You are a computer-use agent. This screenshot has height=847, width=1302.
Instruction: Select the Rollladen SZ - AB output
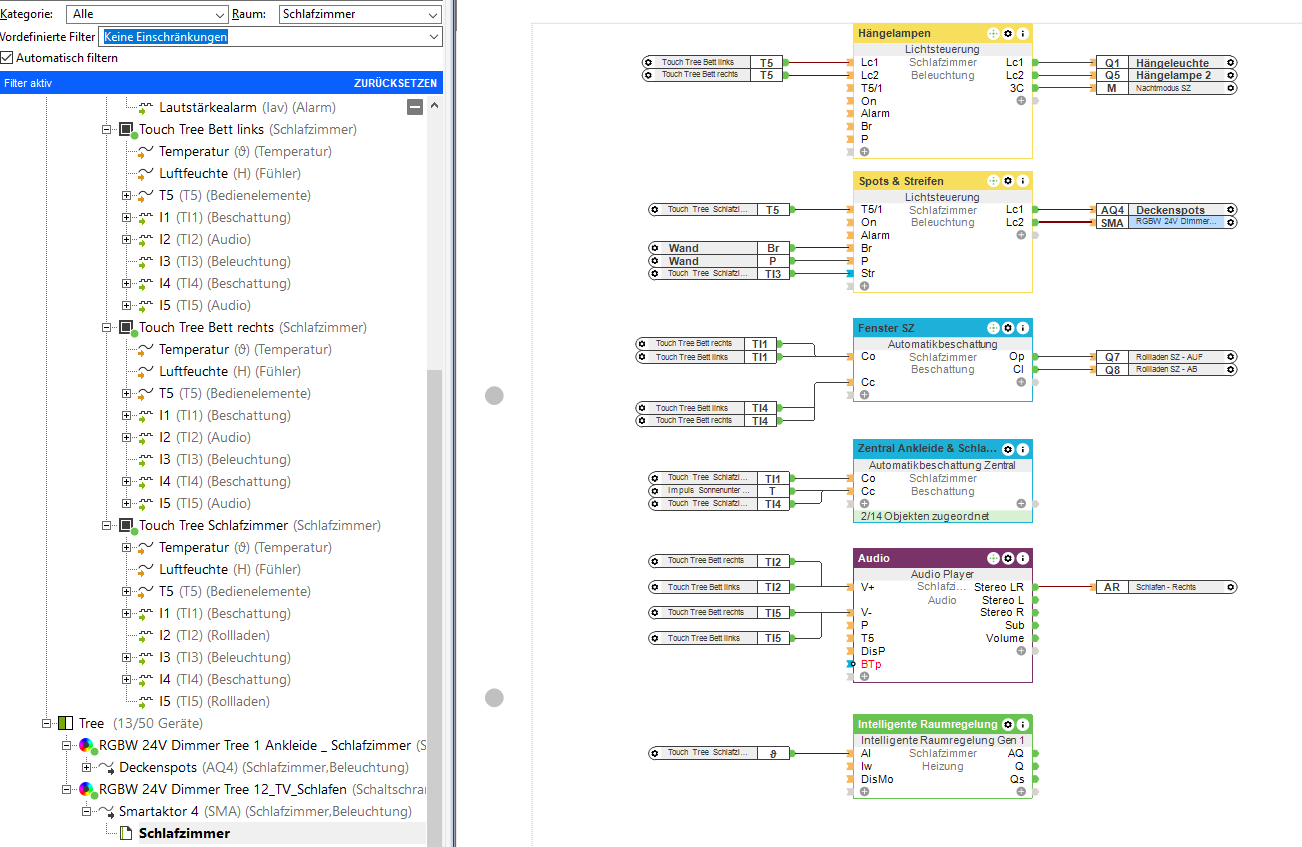(1166, 370)
